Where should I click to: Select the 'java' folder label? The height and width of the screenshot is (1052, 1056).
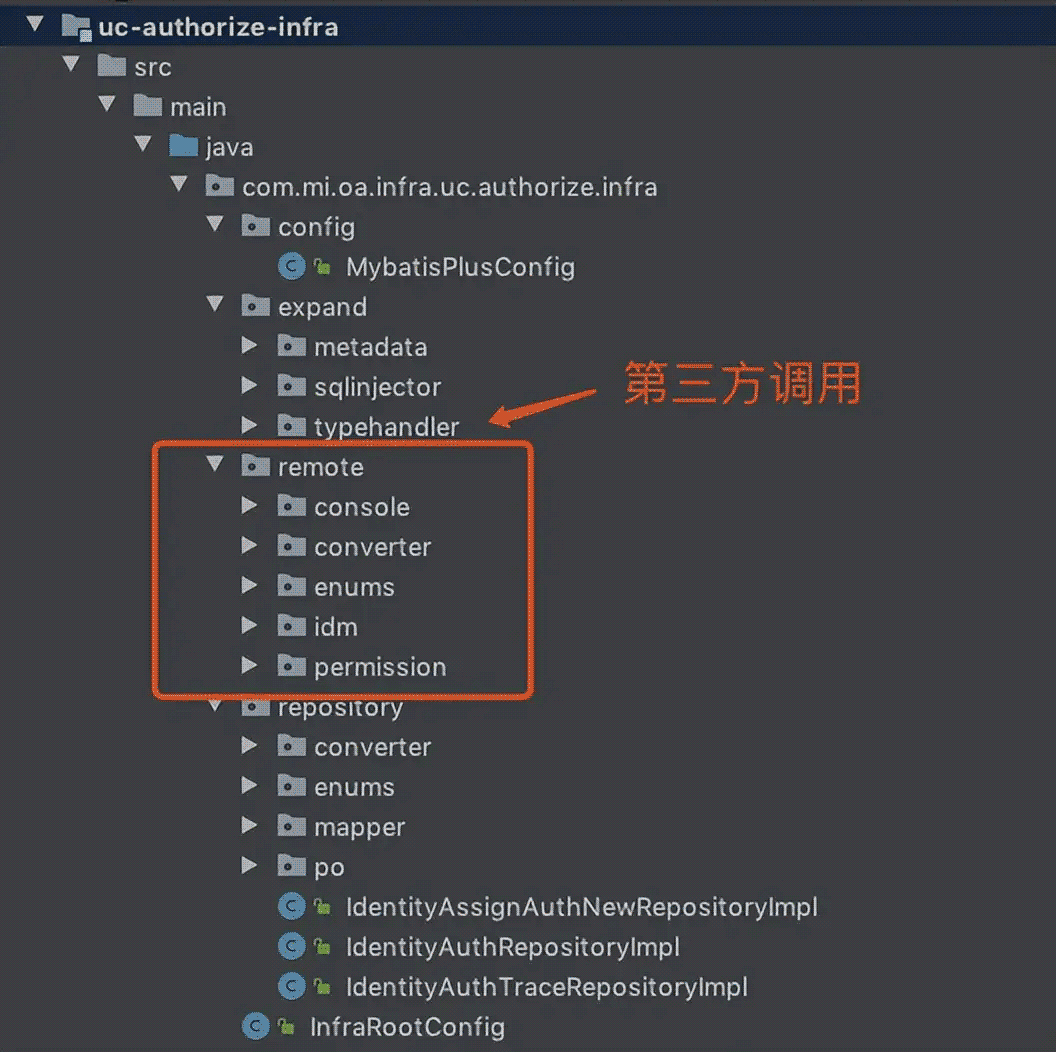click(230, 147)
